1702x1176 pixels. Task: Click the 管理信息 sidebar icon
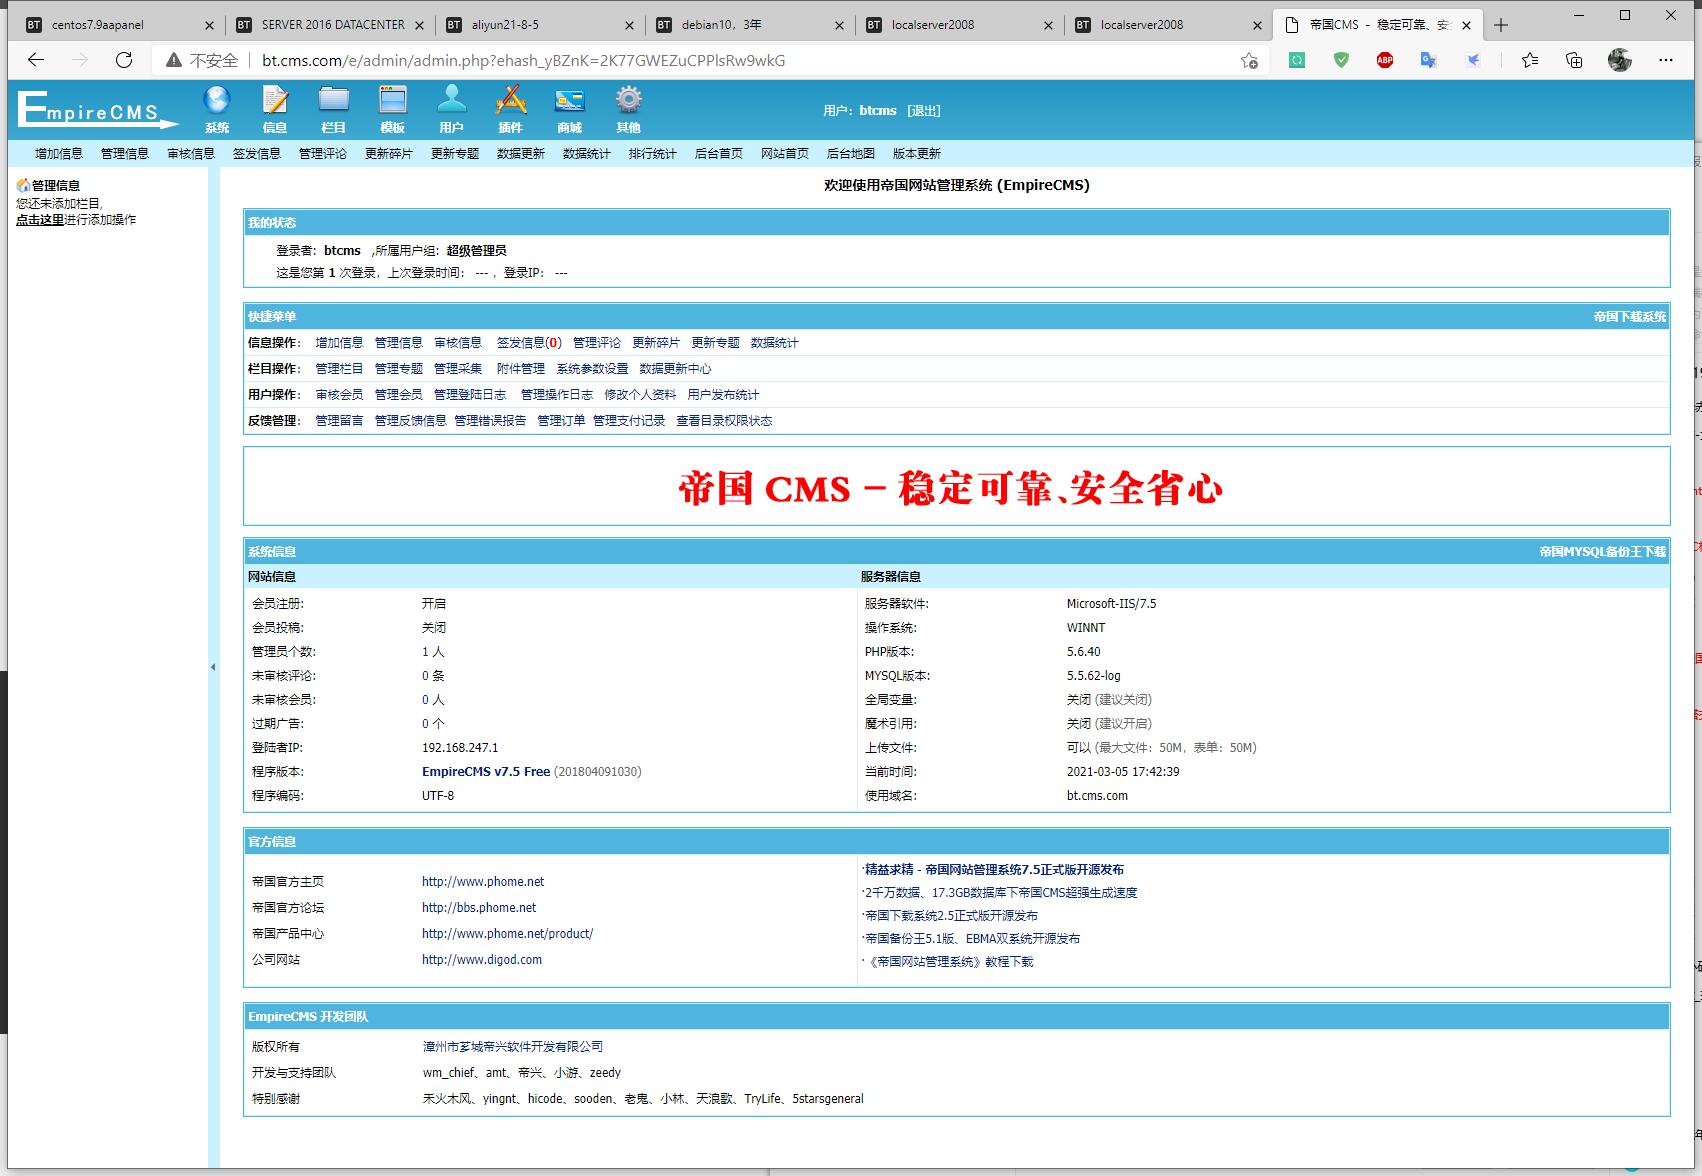pos(23,185)
